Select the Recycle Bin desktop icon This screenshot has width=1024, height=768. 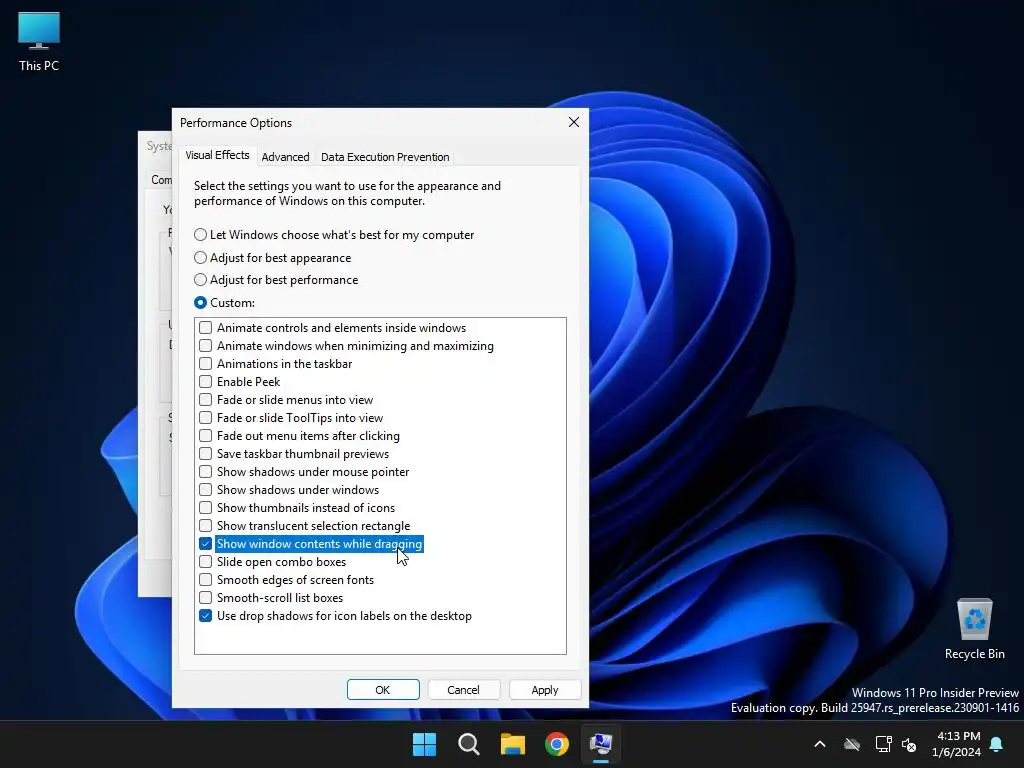click(x=974, y=629)
